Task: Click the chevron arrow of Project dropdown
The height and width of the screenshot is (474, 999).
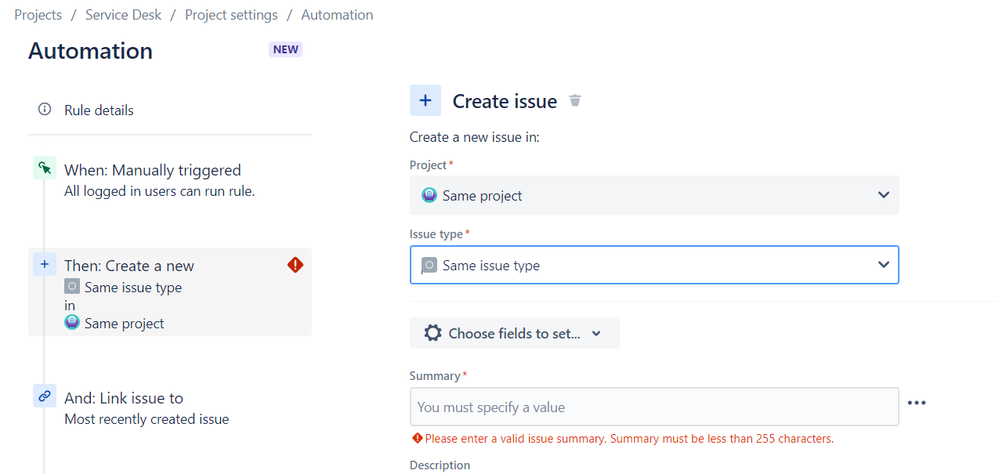Action: coord(883,195)
